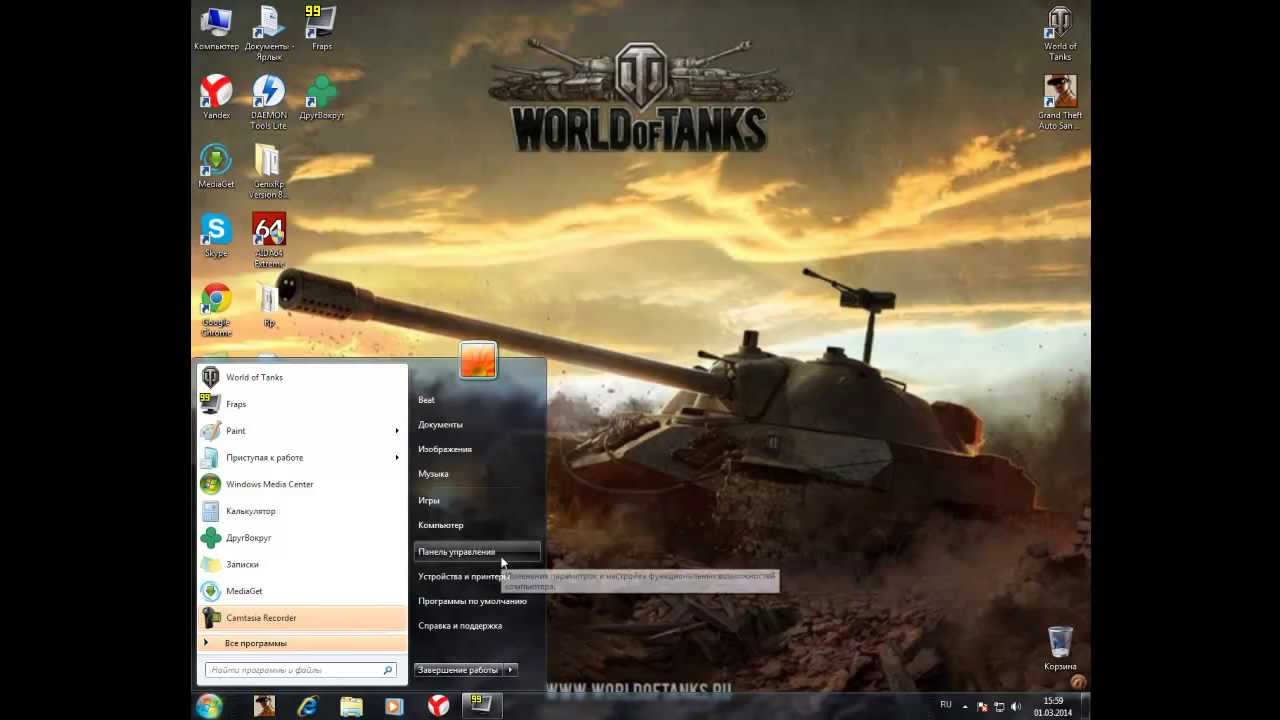This screenshot has width=1280, height=720.
Task: Launch World of Tanks from Start menu
Action: pos(302,377)
